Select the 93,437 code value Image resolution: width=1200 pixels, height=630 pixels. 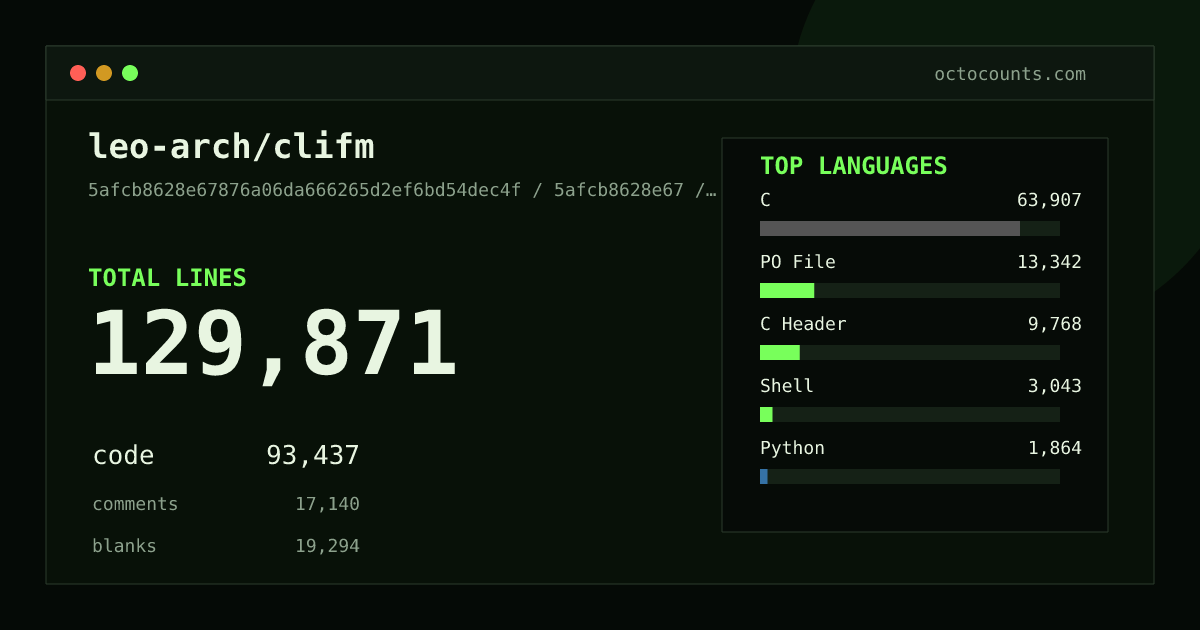tap(313, 456)
